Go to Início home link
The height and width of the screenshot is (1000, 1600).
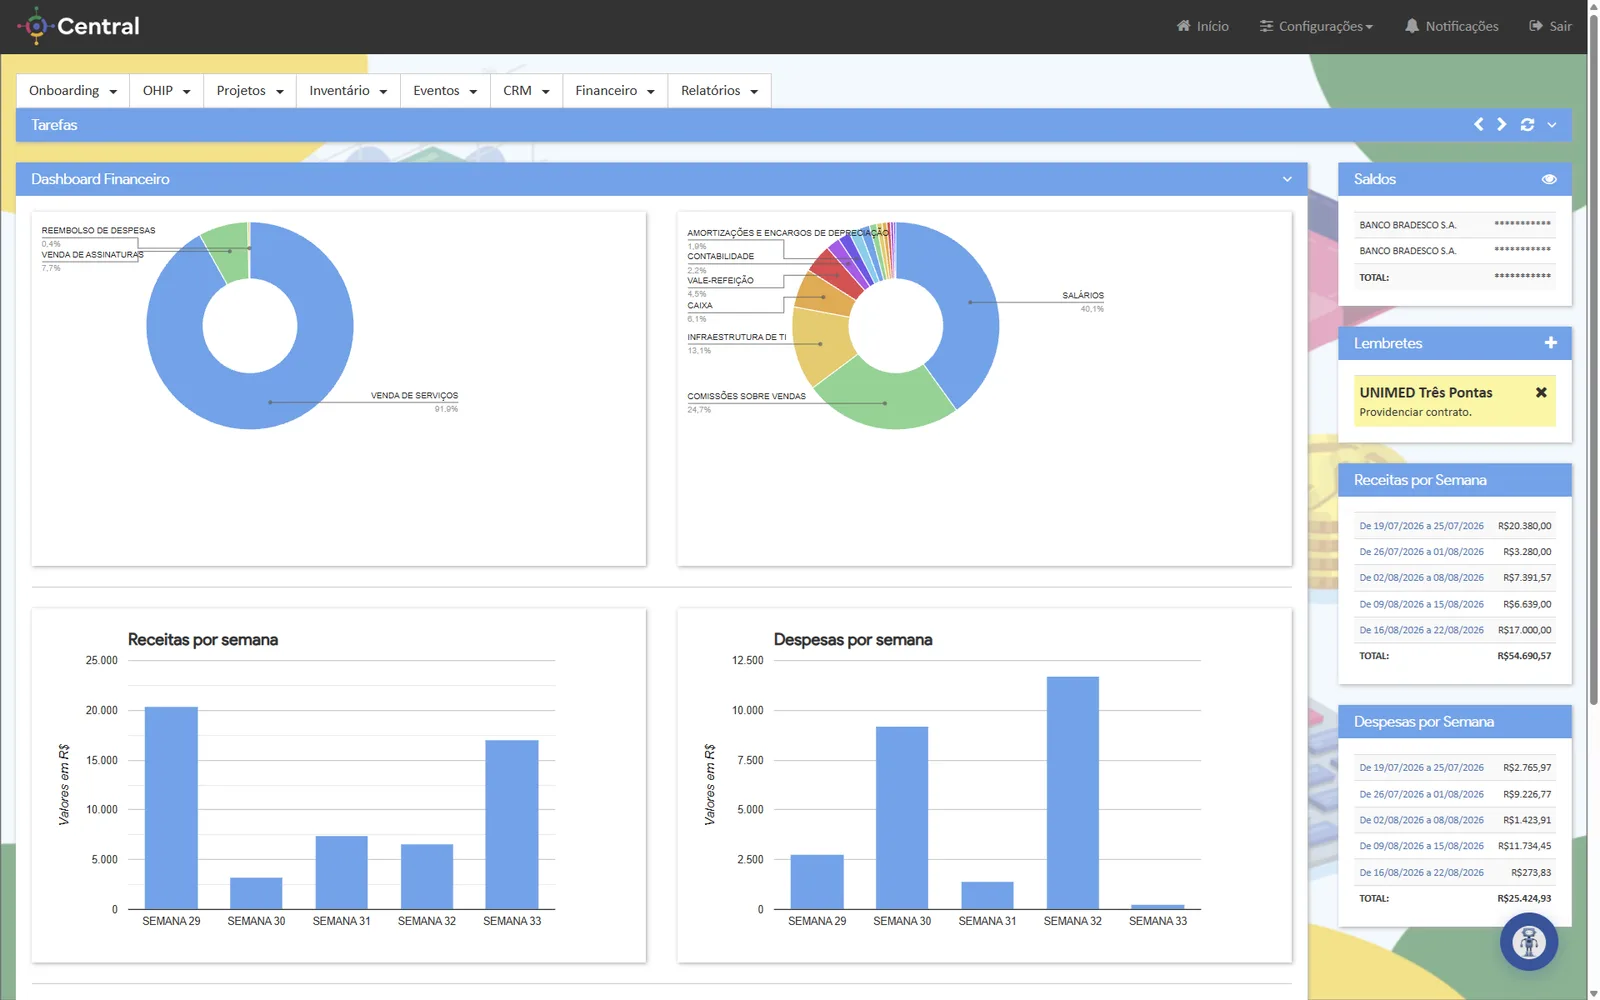tap(1202, 26)
